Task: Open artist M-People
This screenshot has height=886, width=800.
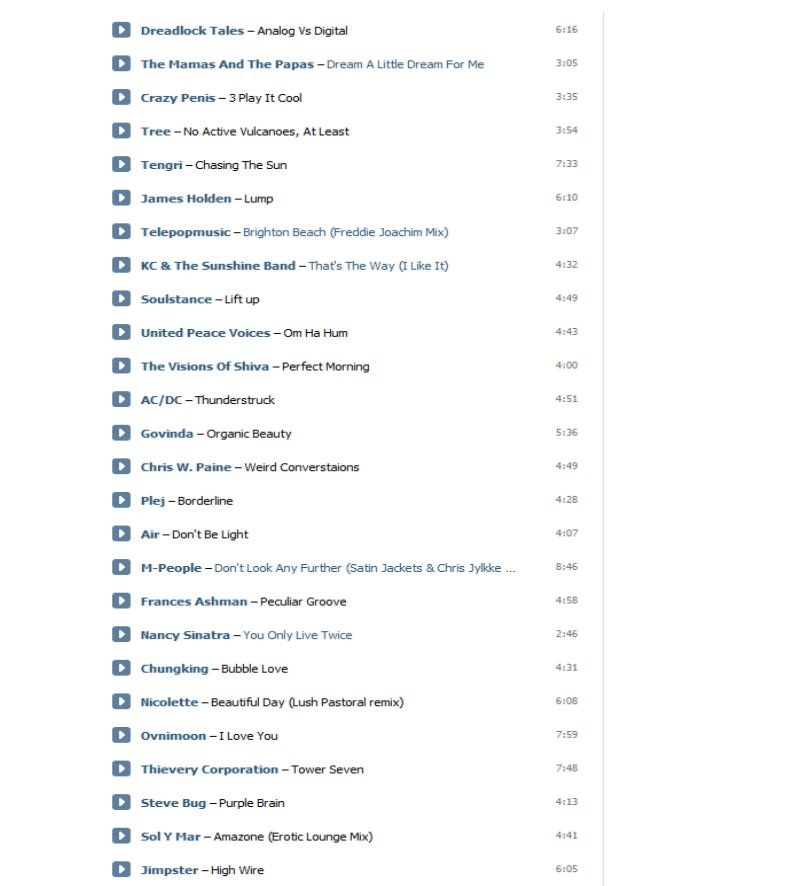Action: (171, 568)
